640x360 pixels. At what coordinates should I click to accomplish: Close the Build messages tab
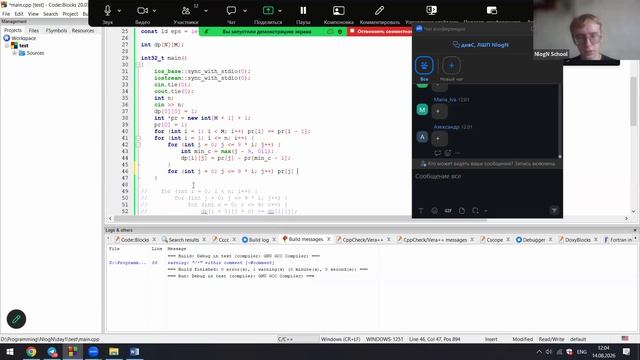tap(329, 239)
